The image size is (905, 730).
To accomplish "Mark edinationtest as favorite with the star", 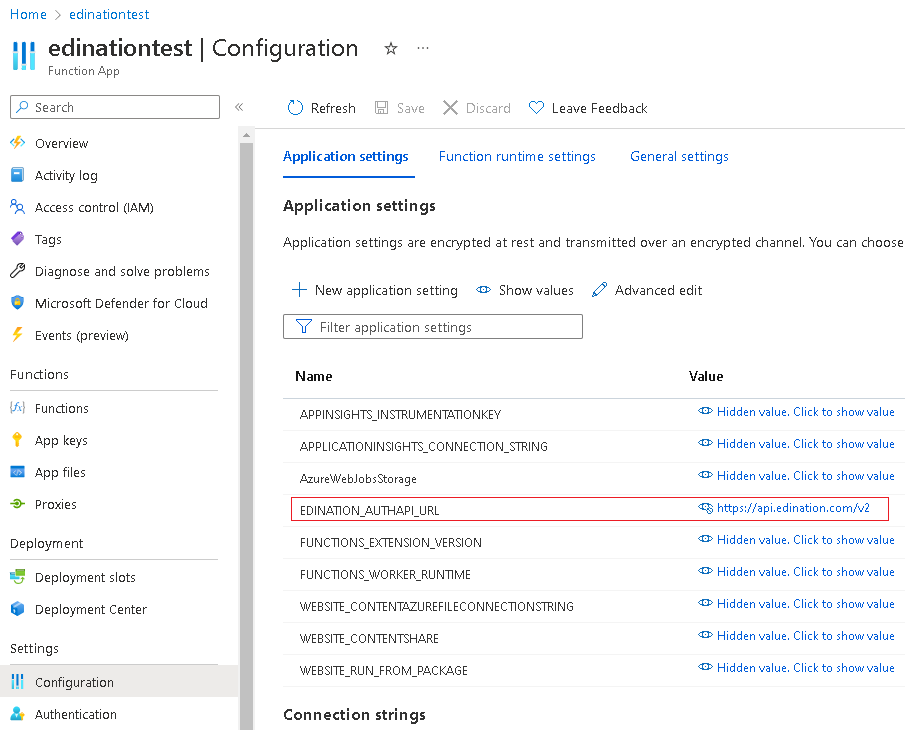I will [390, 48].
